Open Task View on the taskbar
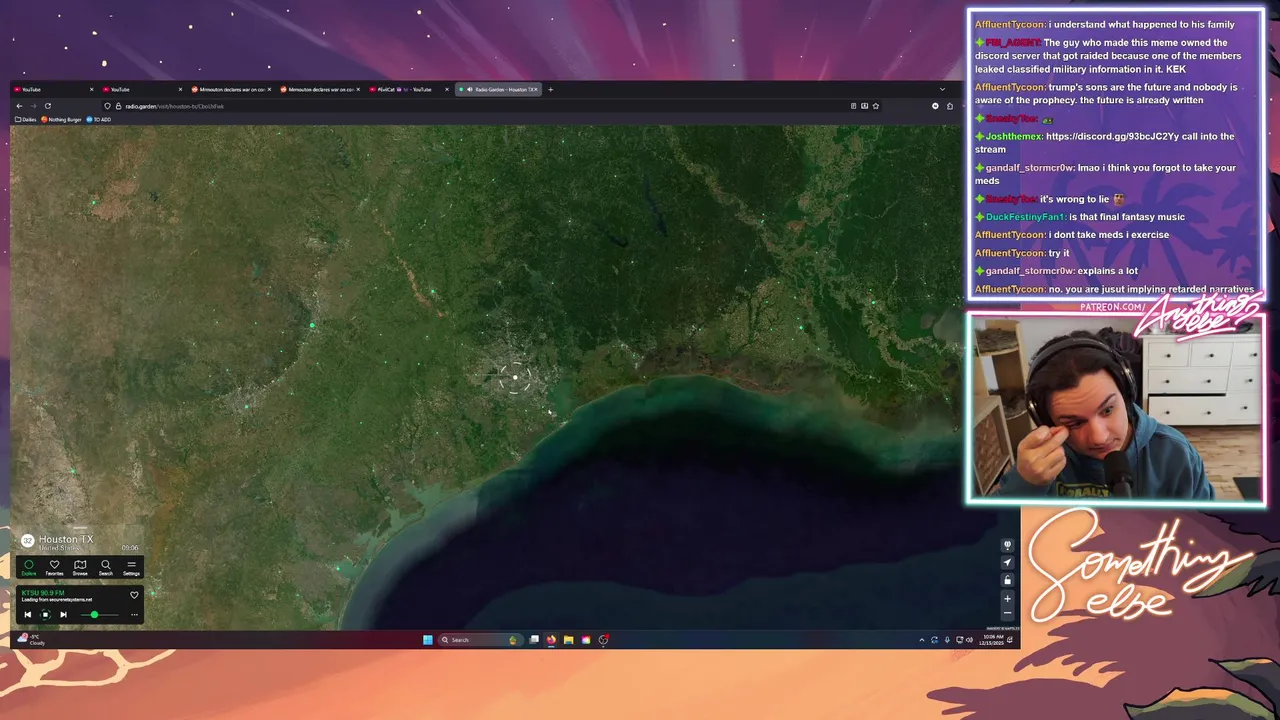Image resolution: width=1280 pixels, height=720 pixels. (534, 640)
